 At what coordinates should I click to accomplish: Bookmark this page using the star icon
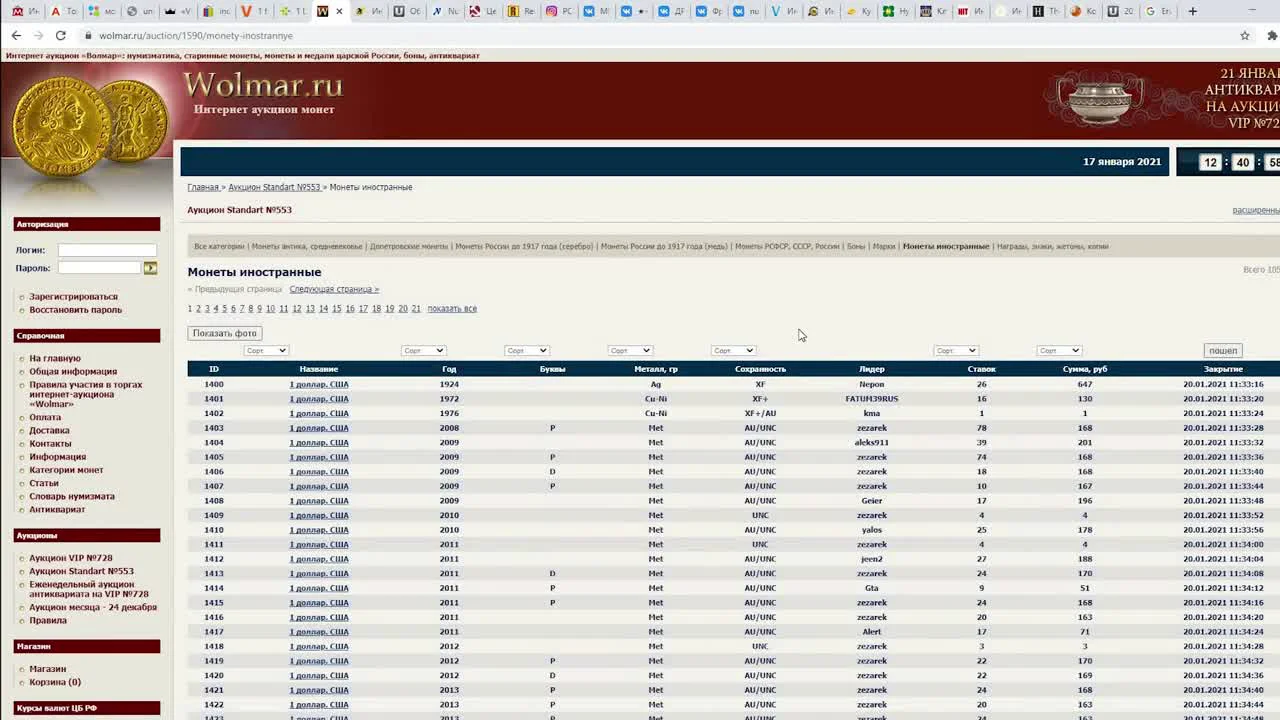pyautogui.click(x=1245, y=35)
